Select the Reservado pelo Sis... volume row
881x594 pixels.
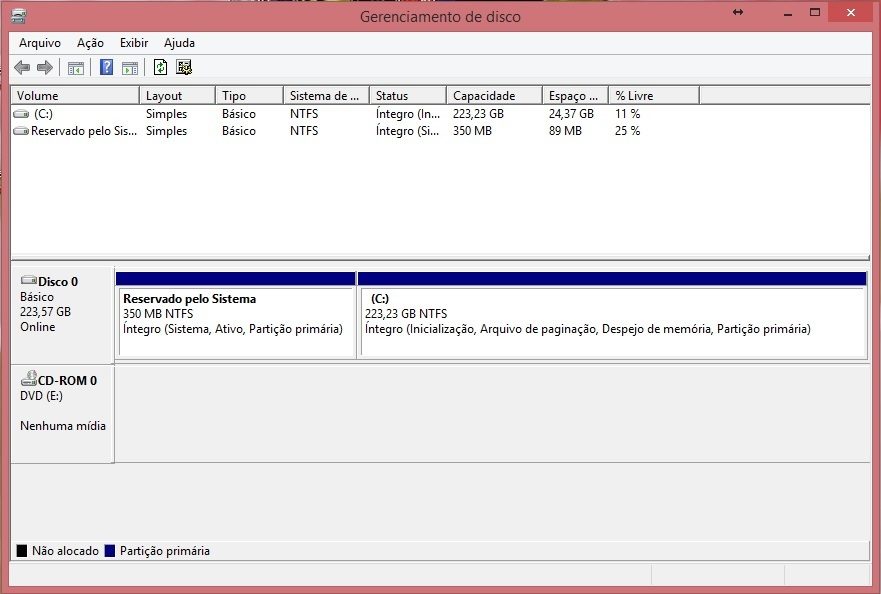click(355, 131)
